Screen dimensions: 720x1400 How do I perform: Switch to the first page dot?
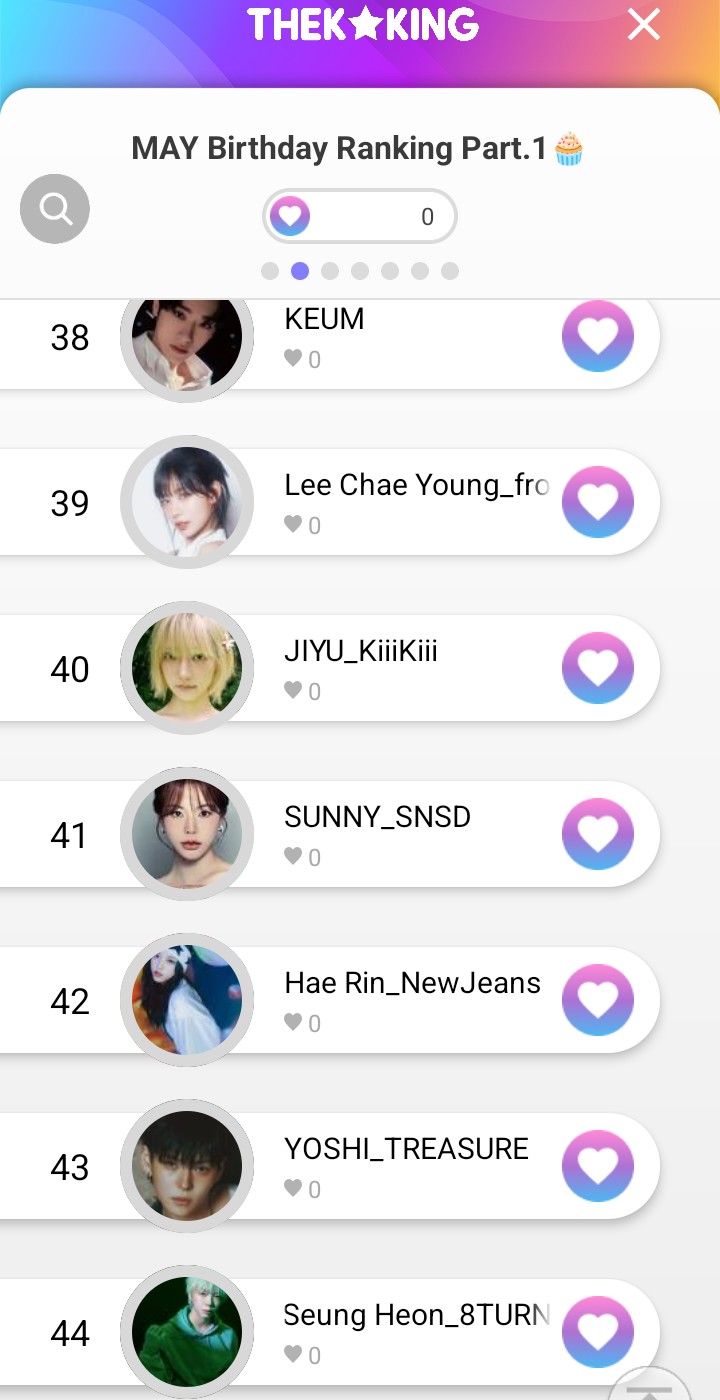click(x=270, y=271)
